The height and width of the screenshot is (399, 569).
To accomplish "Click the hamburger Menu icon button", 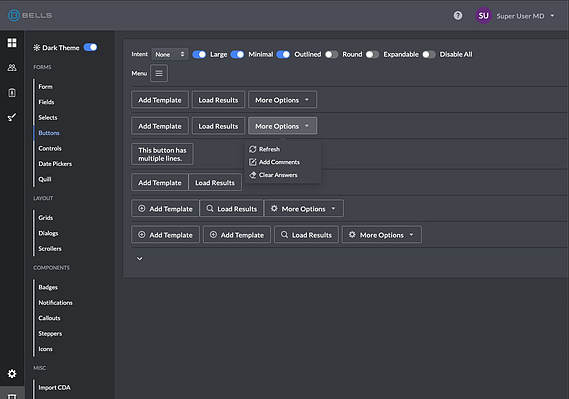I will click(159, 73).
